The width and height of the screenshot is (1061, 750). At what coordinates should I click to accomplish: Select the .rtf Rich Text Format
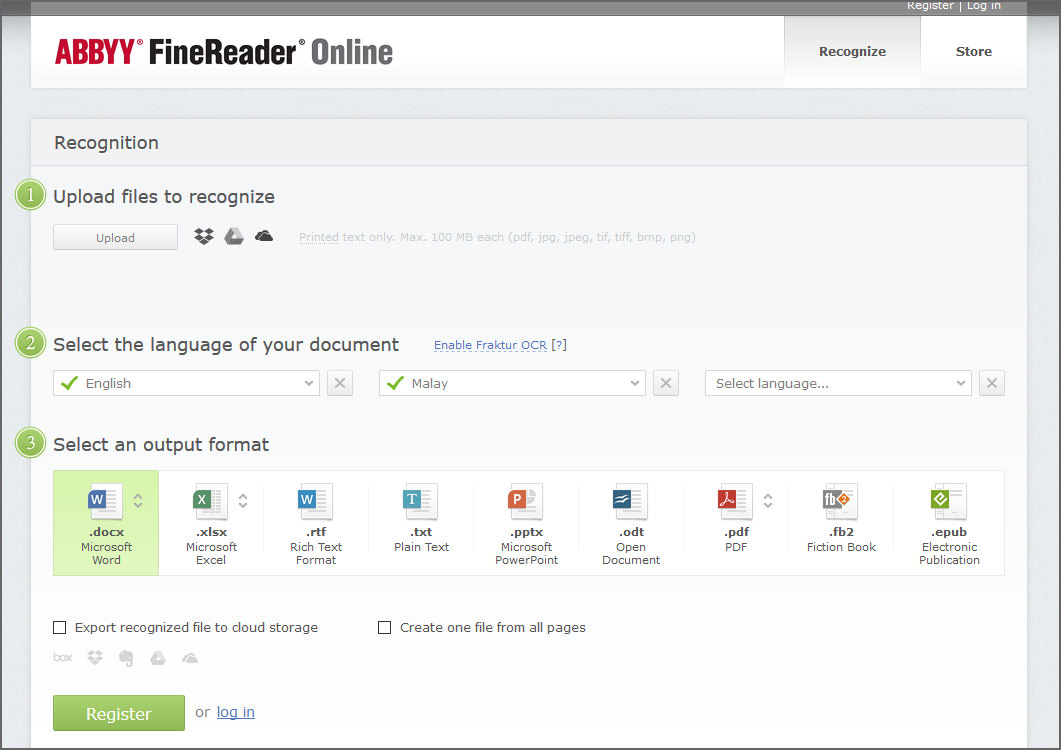click(x=316, y=523)
